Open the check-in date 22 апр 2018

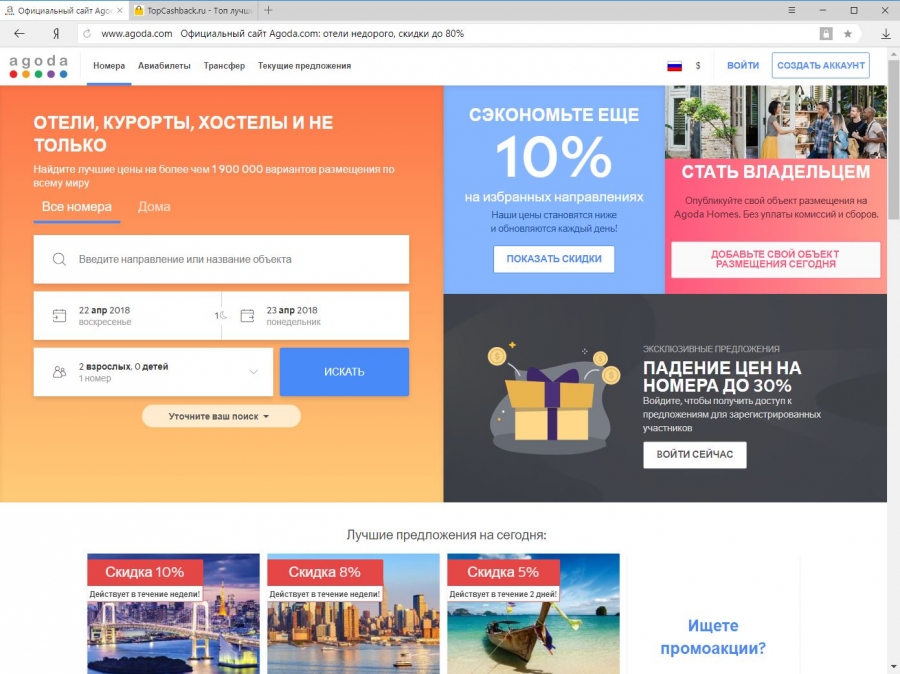click(127, 316)
